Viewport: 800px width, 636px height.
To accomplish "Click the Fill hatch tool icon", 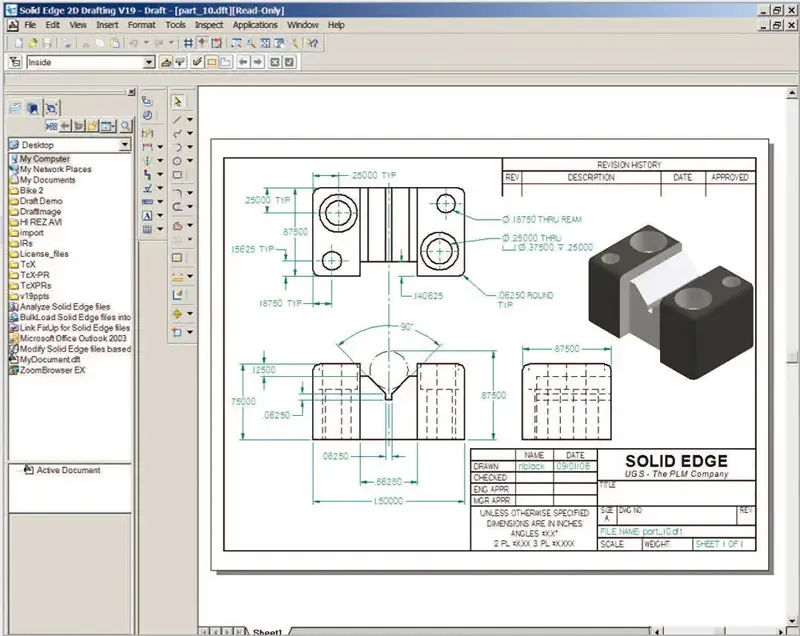I will (177, 258).
